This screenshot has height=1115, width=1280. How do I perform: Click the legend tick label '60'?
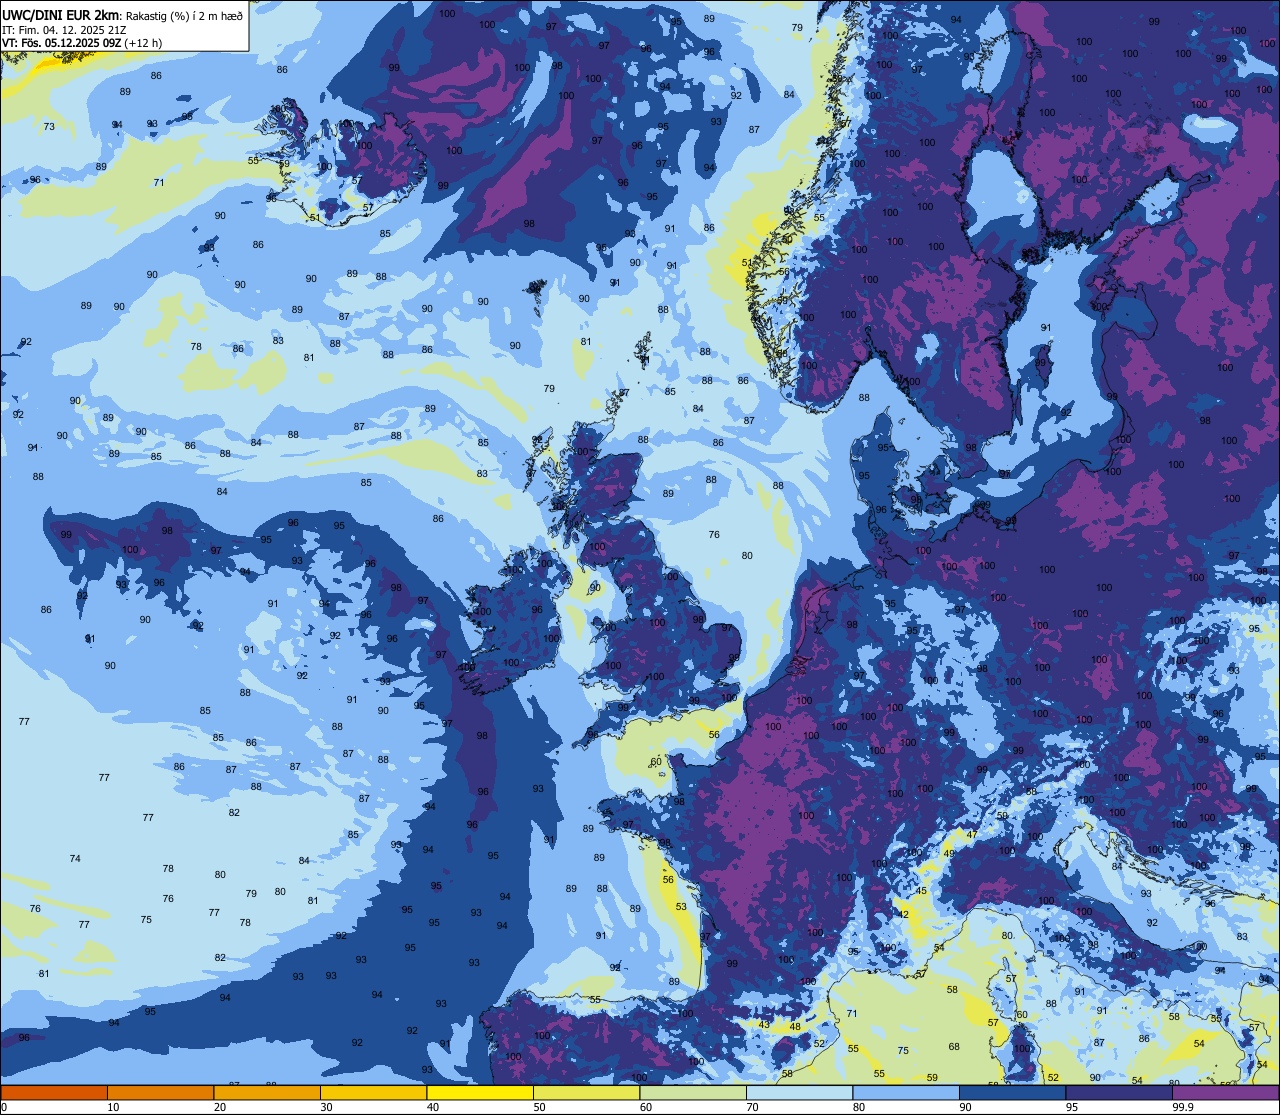coord(646,1107)
